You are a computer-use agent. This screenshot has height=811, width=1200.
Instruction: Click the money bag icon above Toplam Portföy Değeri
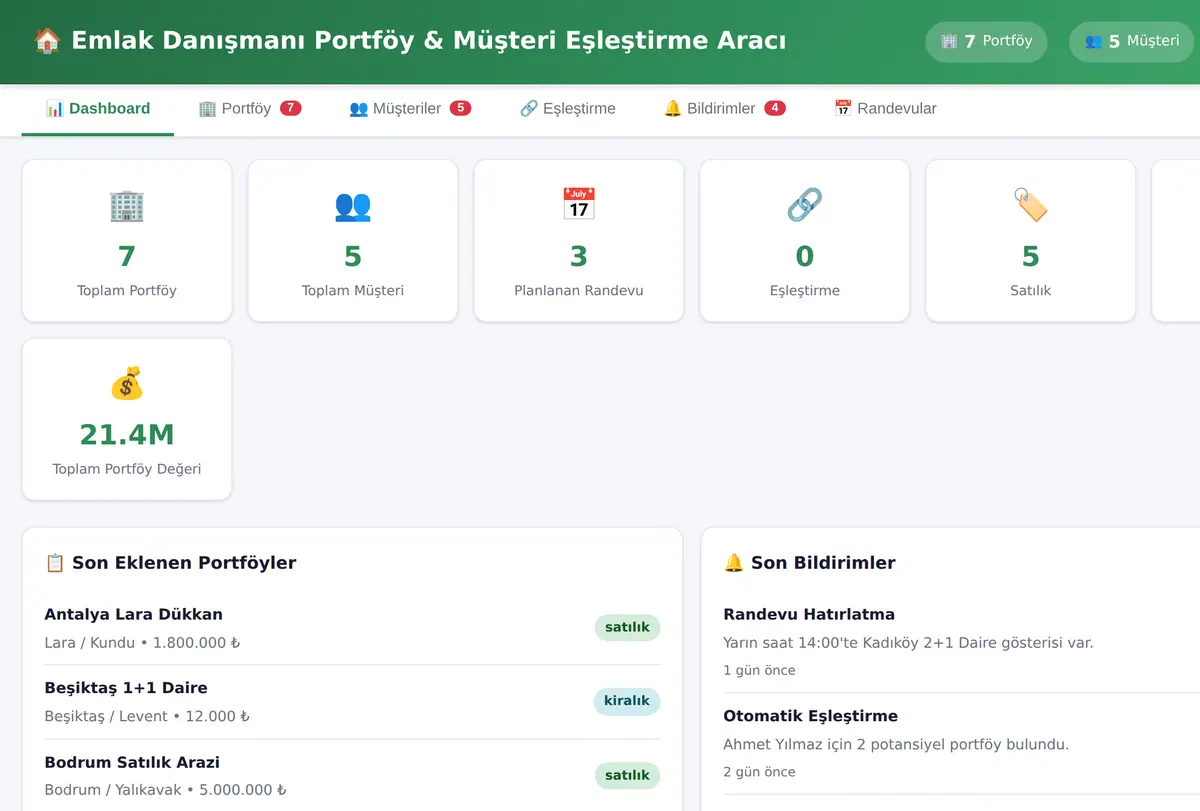127,383
